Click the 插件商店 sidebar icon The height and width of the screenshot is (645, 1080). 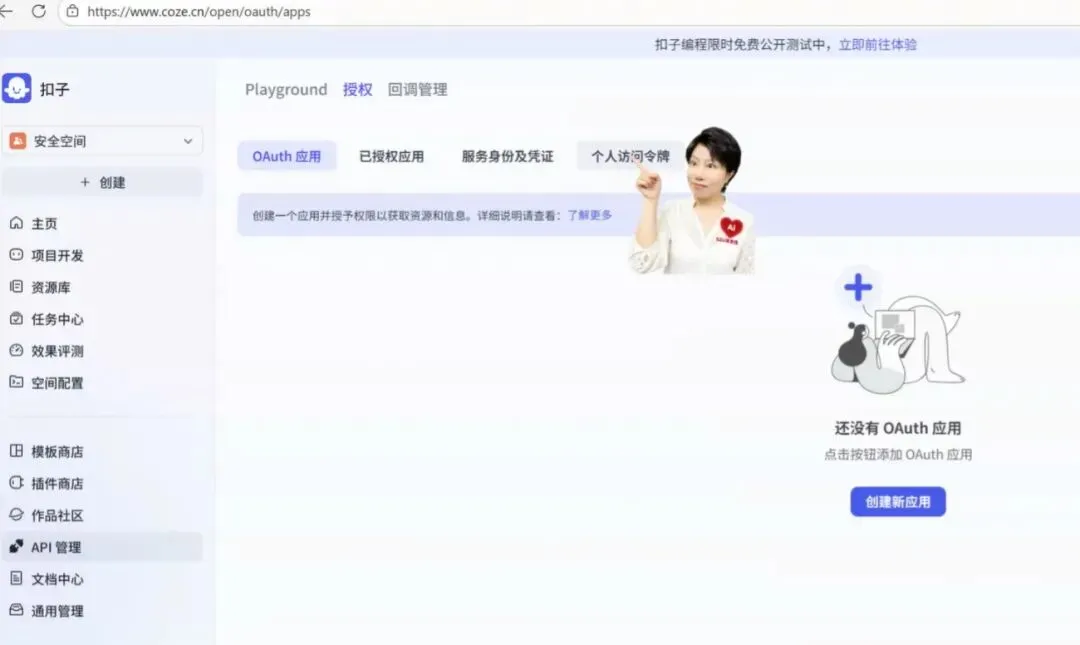coord(17,483)
